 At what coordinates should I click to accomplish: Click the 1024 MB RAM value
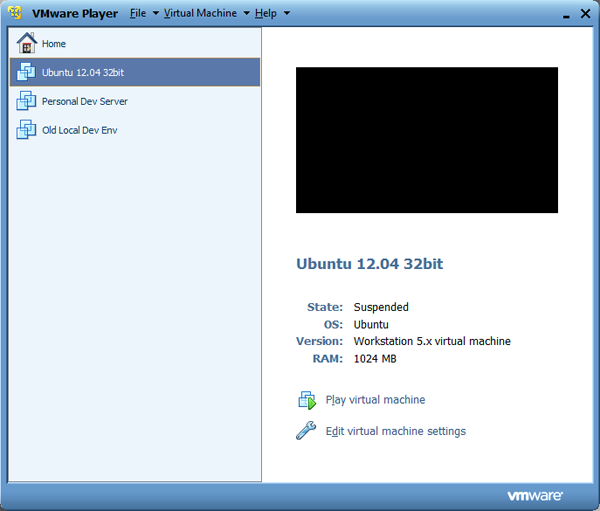pos(375,359)
